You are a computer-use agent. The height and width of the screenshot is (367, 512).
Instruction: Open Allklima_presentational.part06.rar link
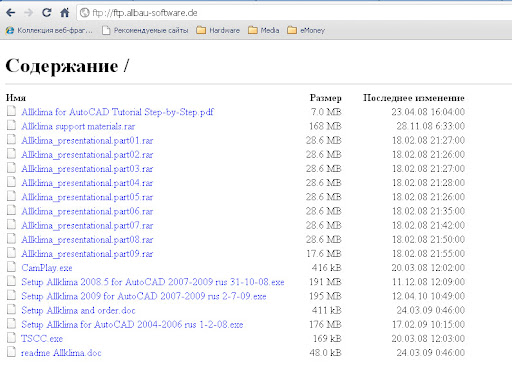click(x=87, y=211)
